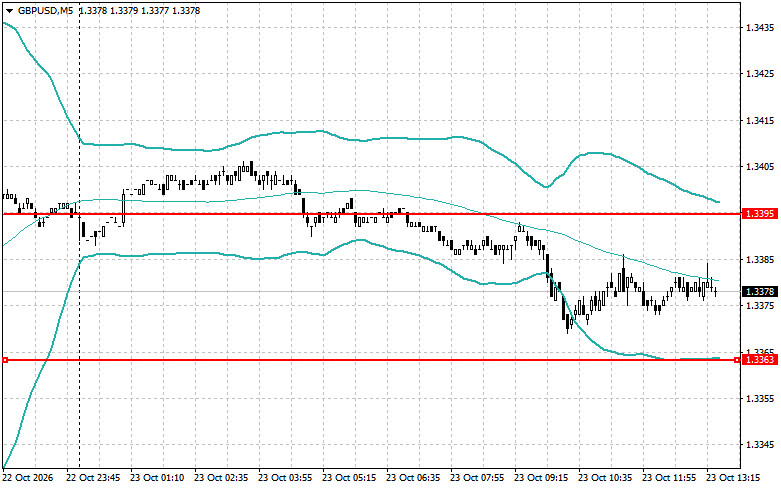Click the 23 Oct 13:15 time label

point(733,478)
